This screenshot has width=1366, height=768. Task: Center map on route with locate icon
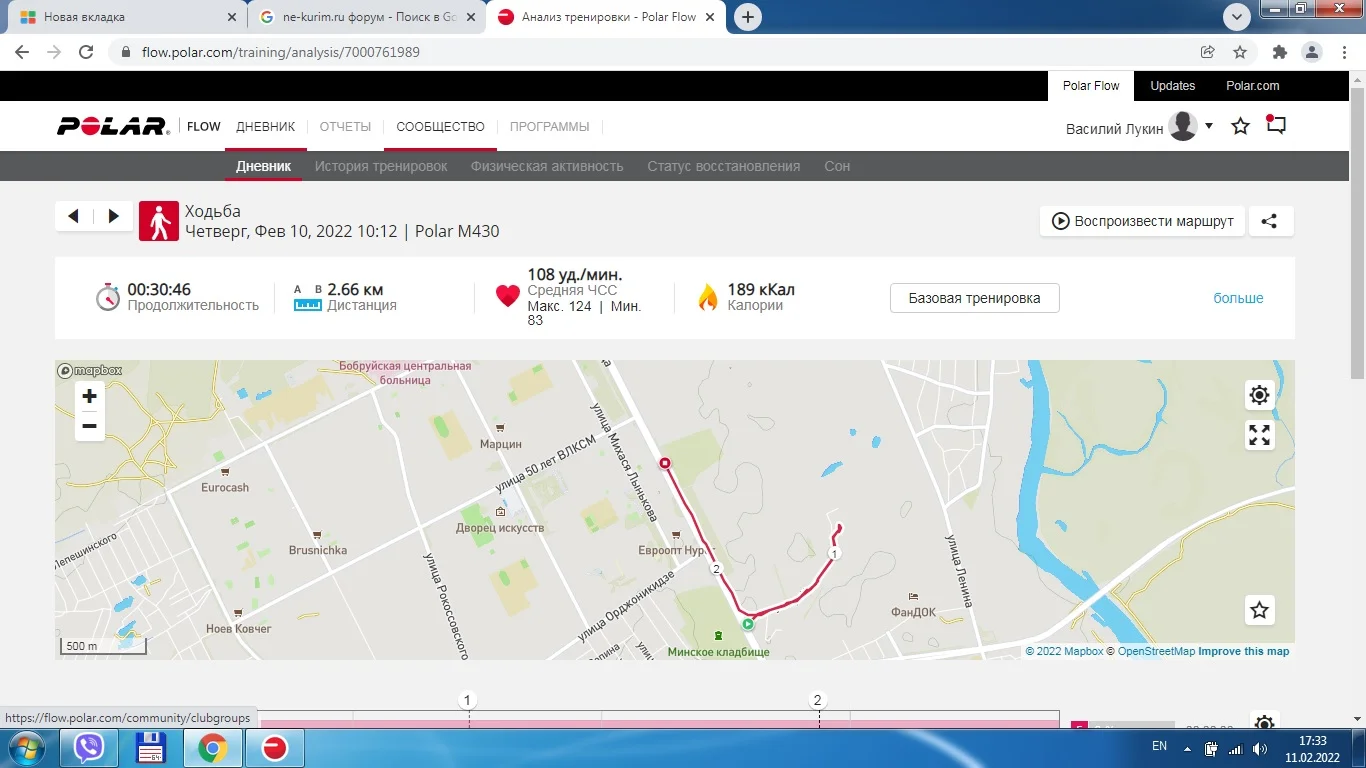[x=1259, y=395]
